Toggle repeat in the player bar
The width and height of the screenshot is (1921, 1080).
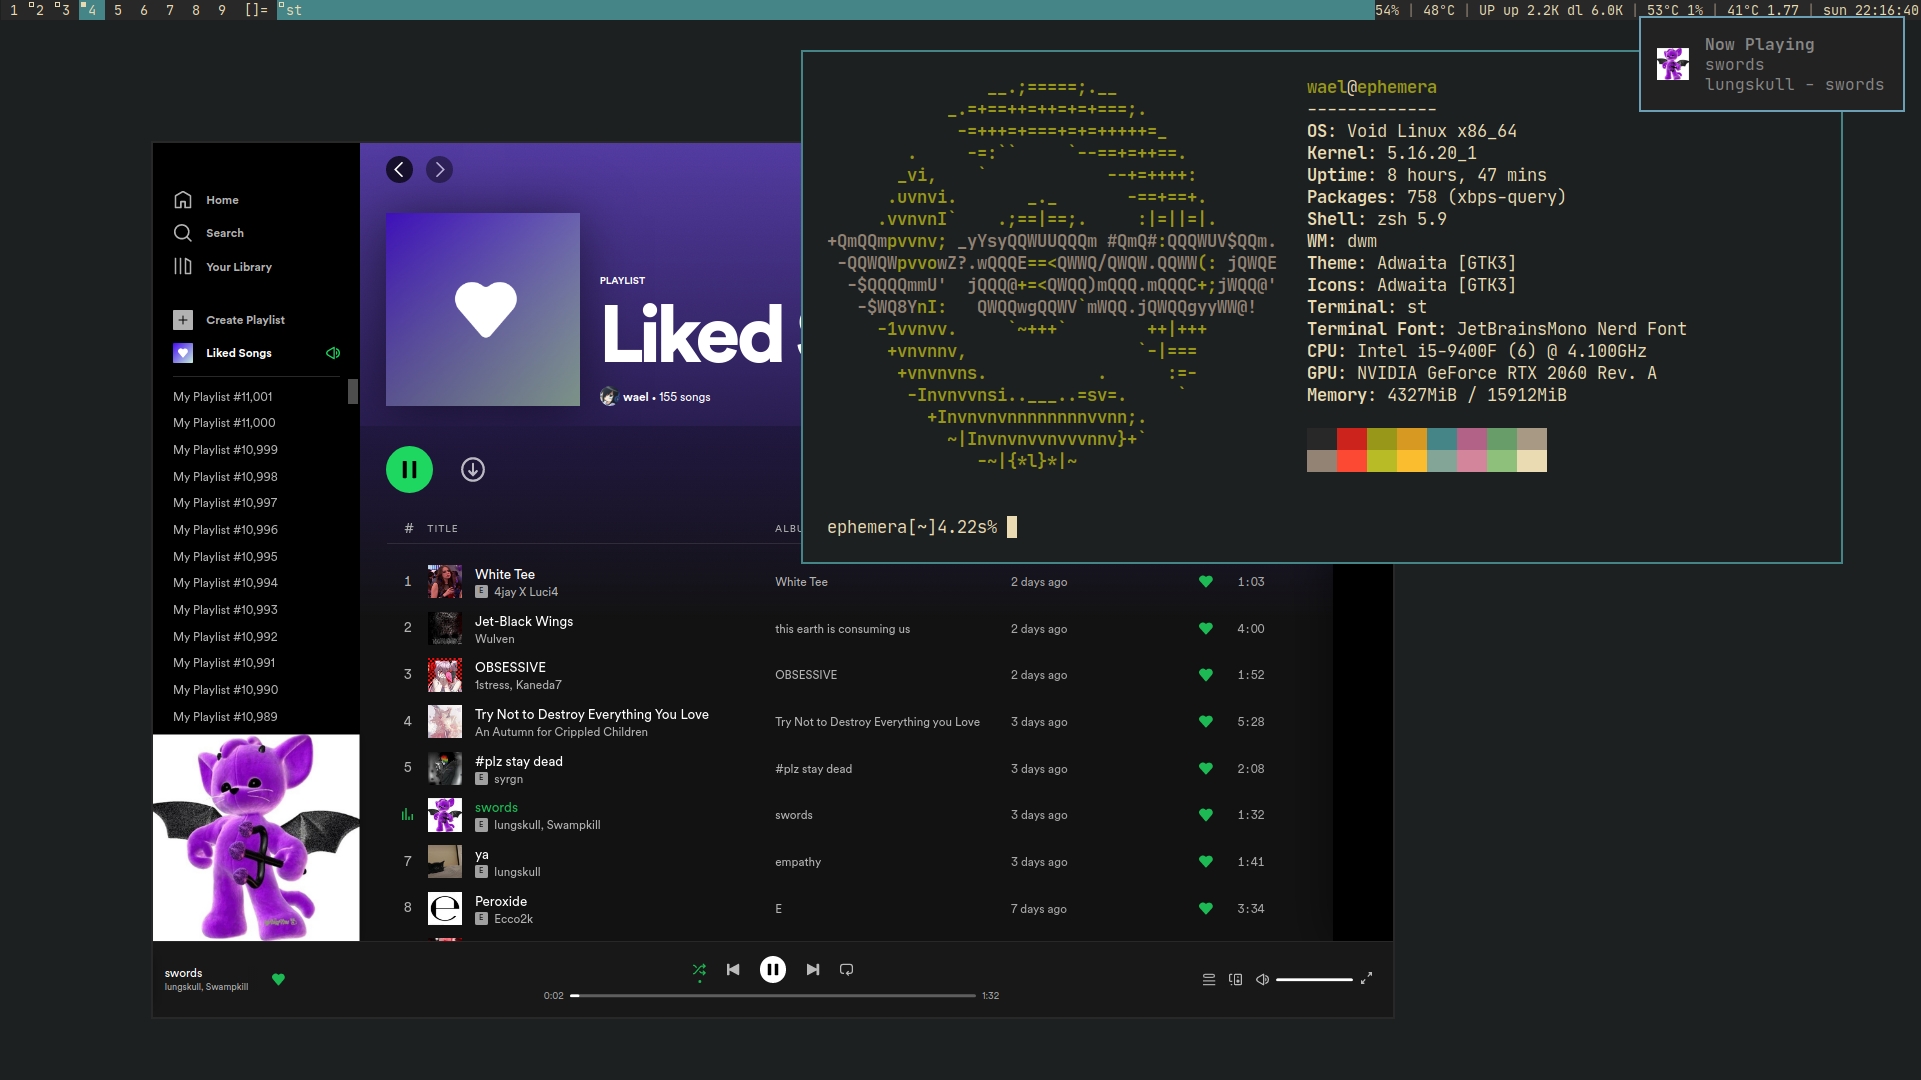[x=847, y=970]
